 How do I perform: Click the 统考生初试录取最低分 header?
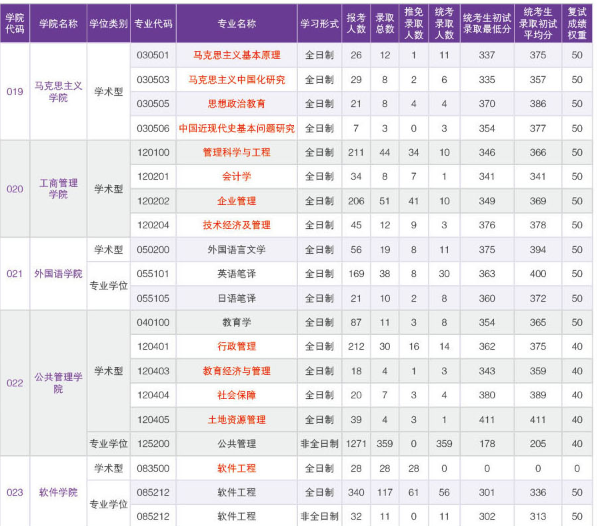click(487, 24)
